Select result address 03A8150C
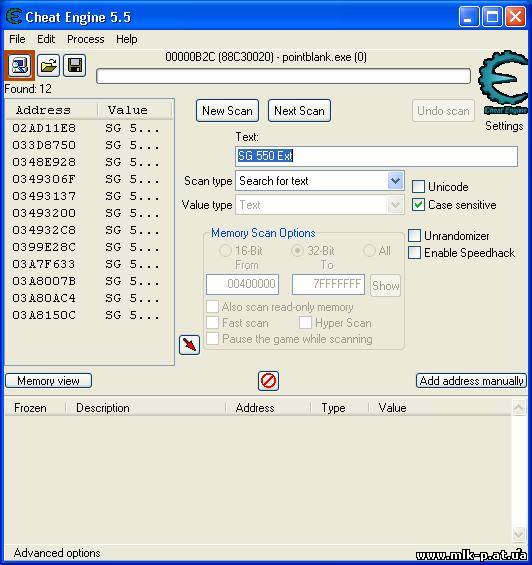 pos(44,315)
